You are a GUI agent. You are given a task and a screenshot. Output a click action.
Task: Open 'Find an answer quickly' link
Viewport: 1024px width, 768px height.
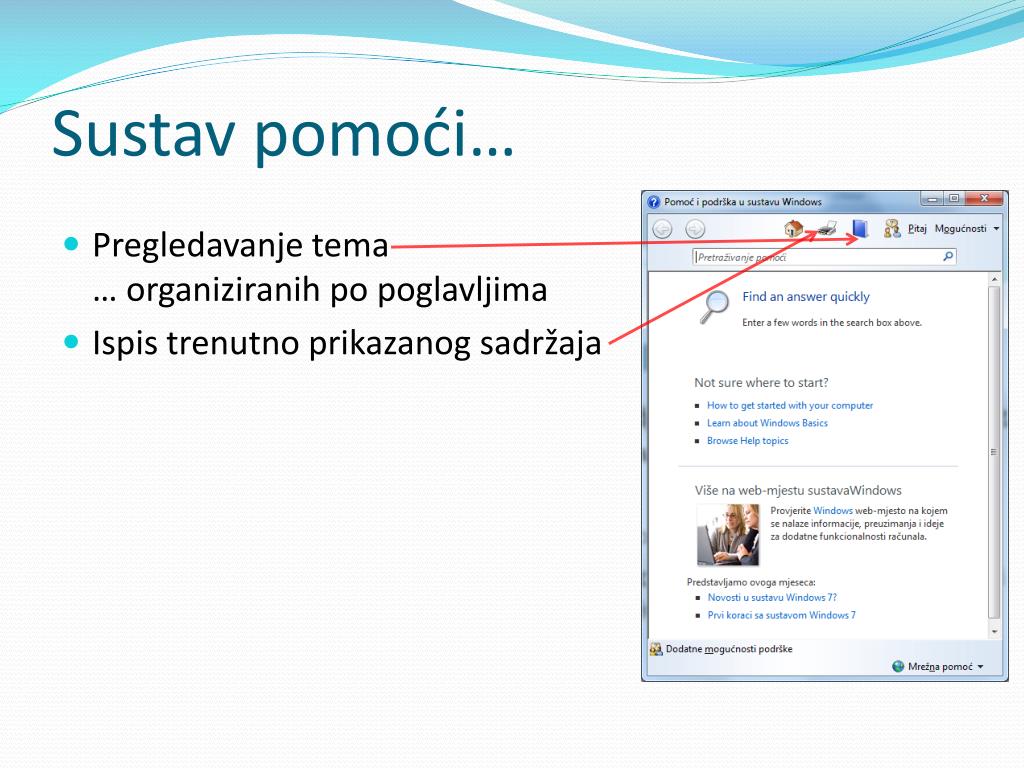pyautogui.click(x=806, y=296)
